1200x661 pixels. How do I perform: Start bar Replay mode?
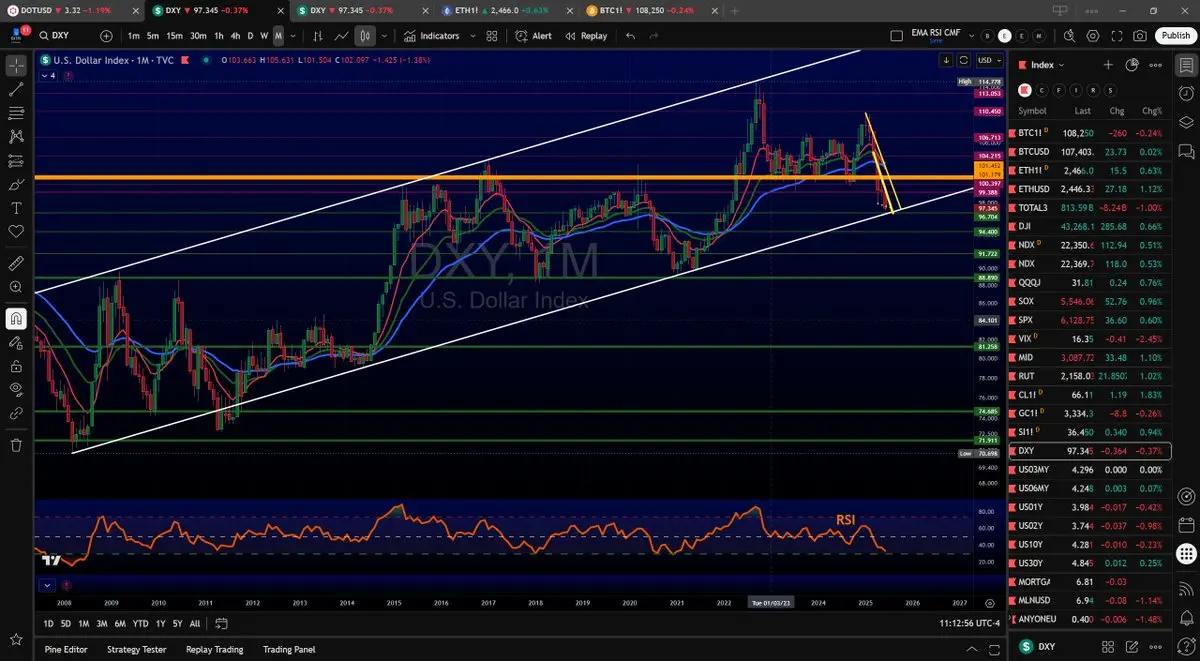click(x=586, y=36)
